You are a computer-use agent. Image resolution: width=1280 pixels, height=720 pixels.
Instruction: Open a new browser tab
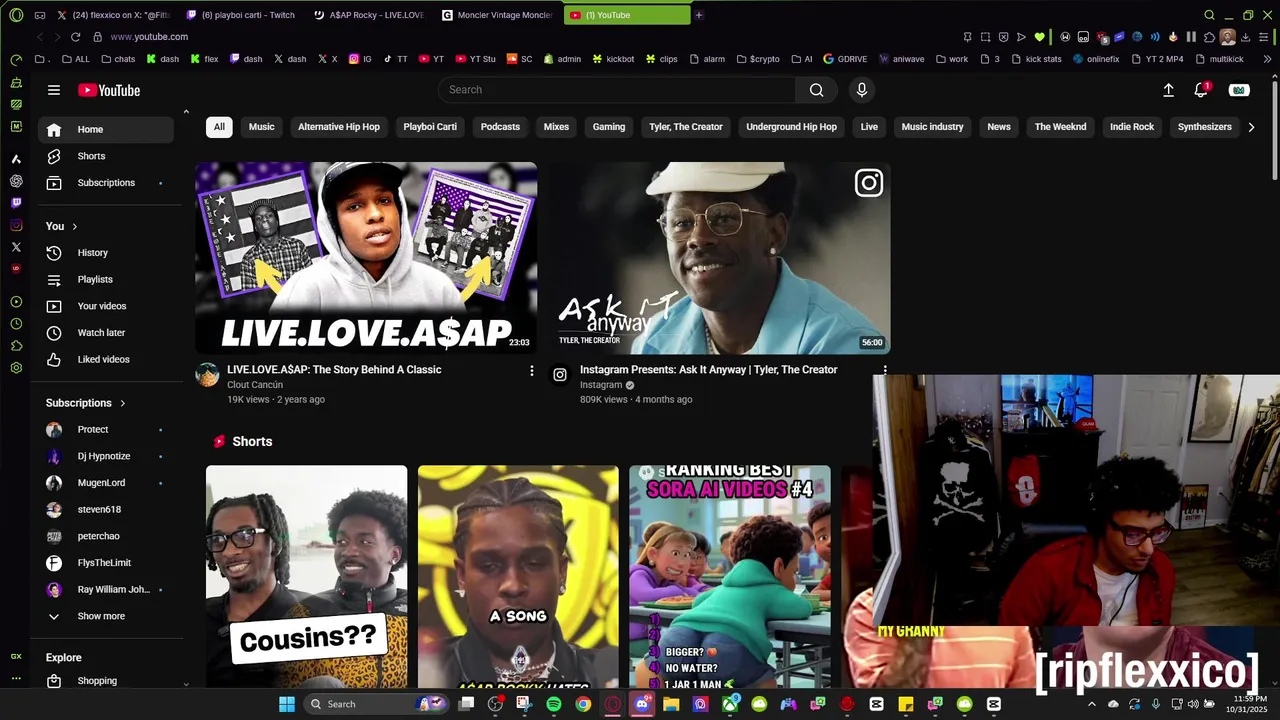(699, 15)
